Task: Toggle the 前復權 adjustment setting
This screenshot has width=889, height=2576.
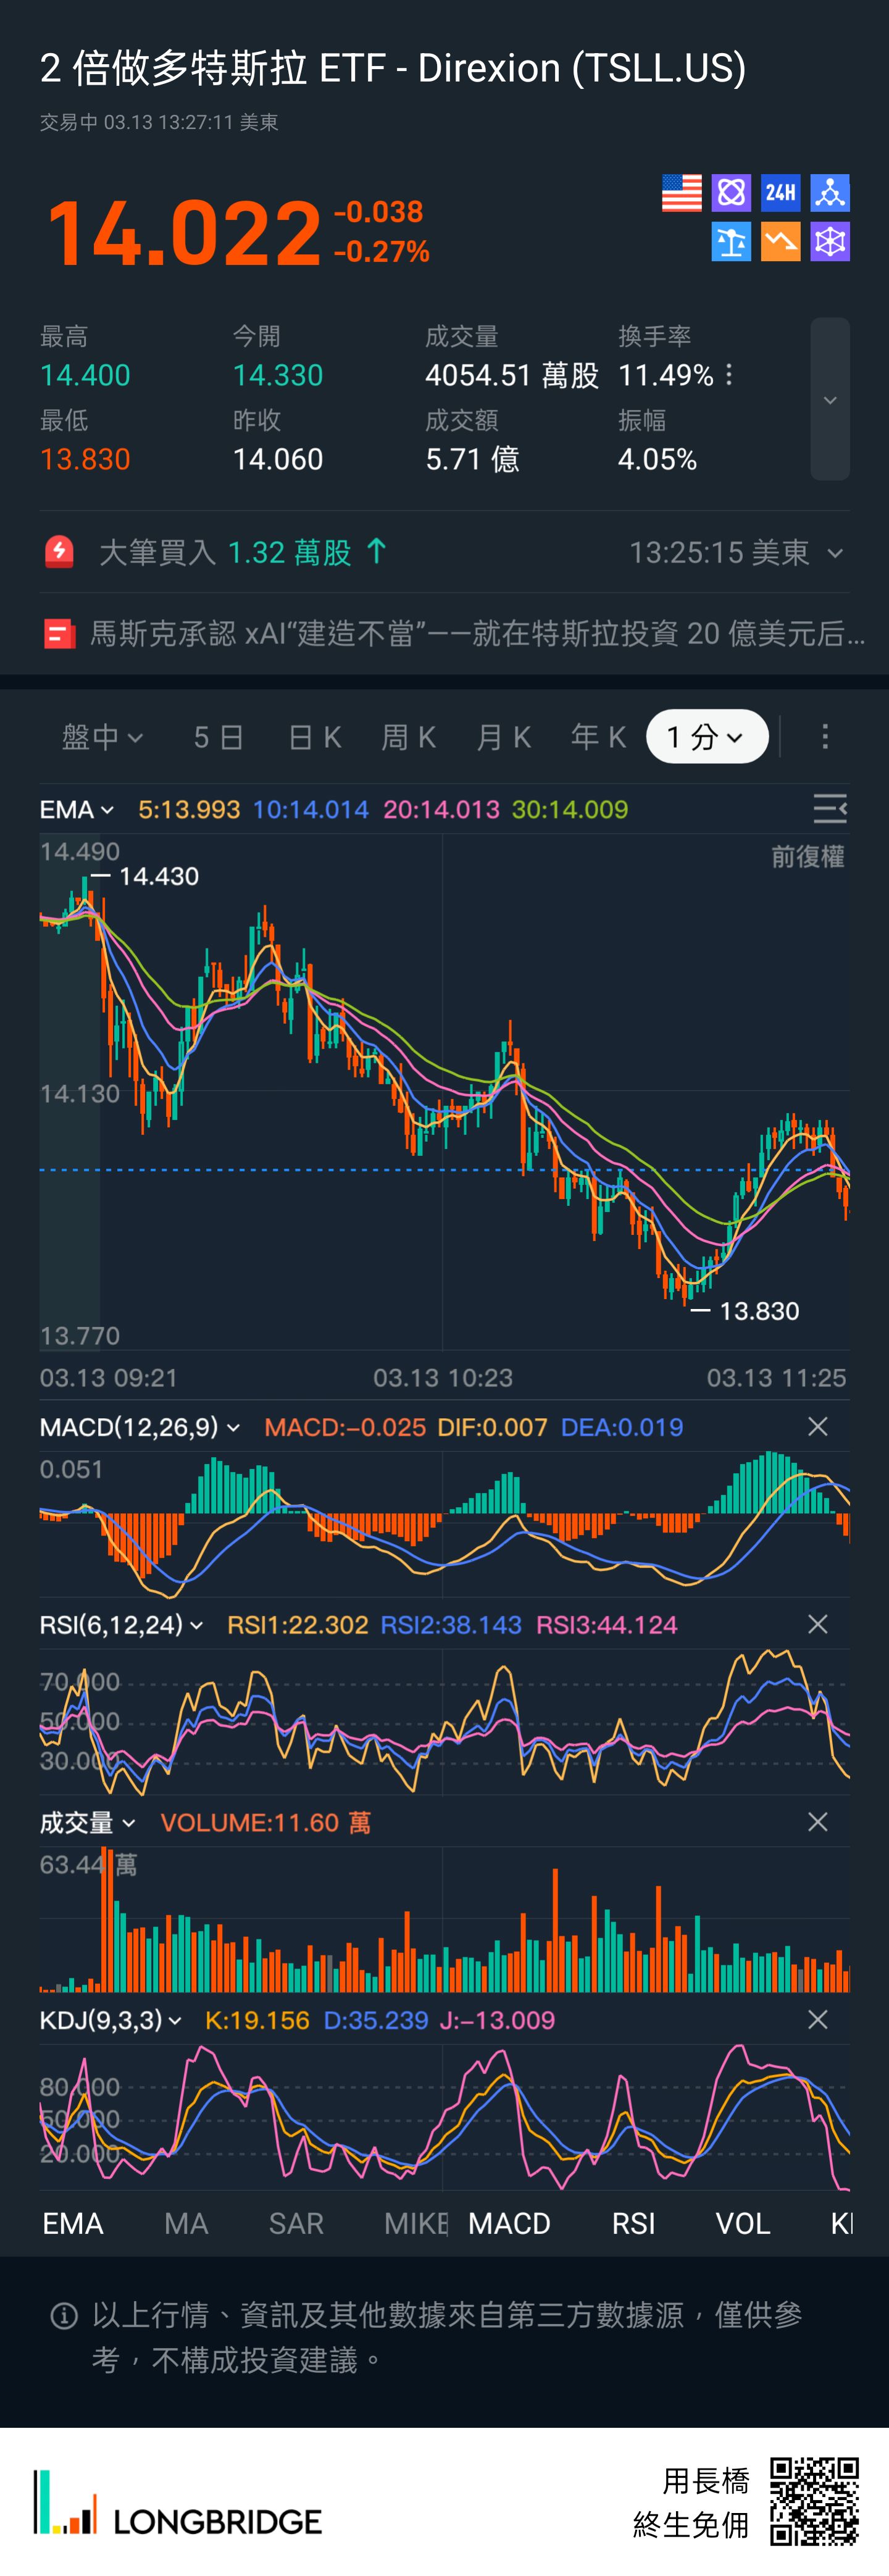Action: click(807, 857)
